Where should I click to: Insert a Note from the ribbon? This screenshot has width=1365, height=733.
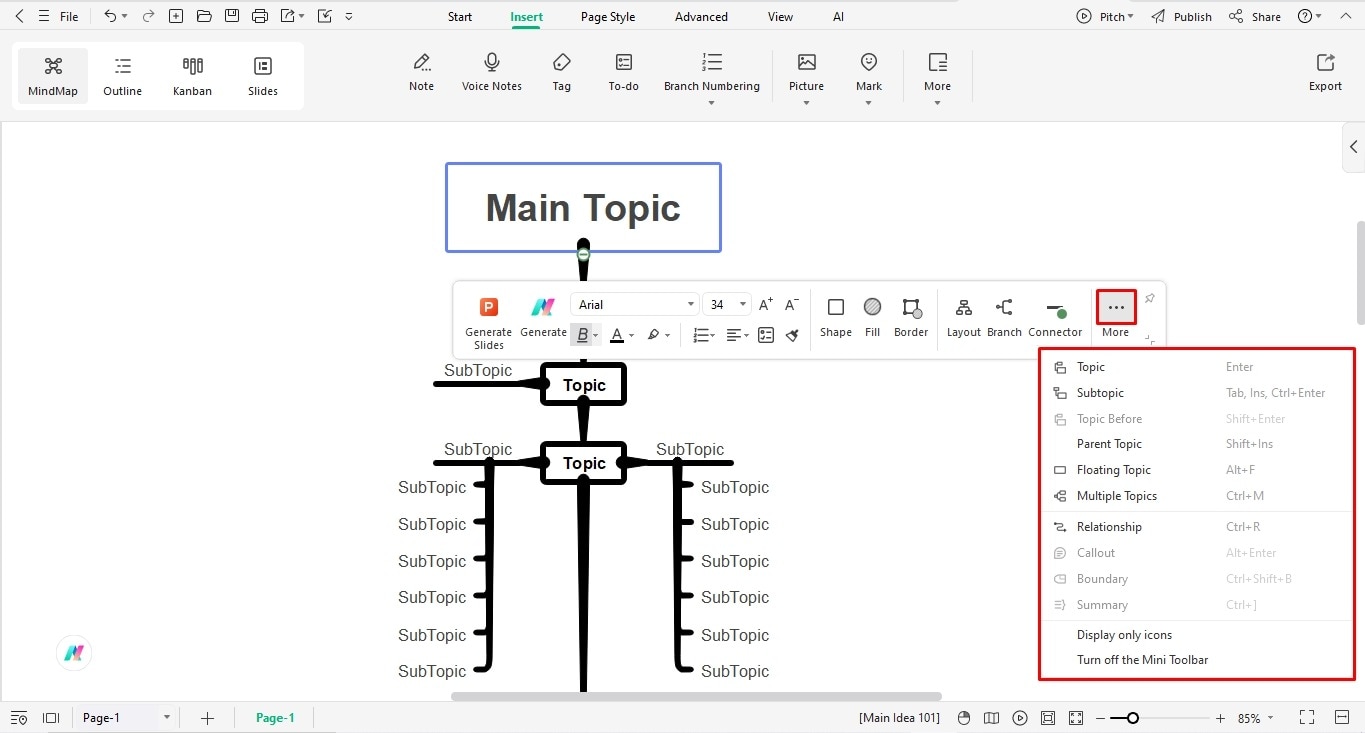point(422,72)
